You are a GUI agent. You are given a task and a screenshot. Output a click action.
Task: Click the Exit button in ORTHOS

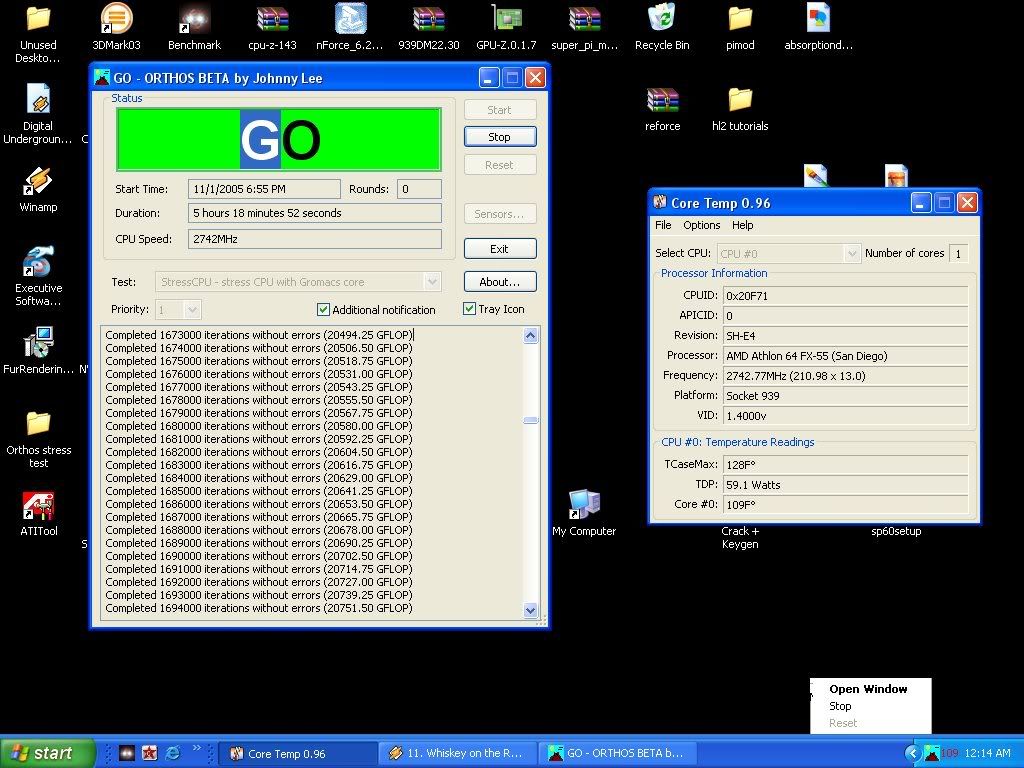coord(500,249)
